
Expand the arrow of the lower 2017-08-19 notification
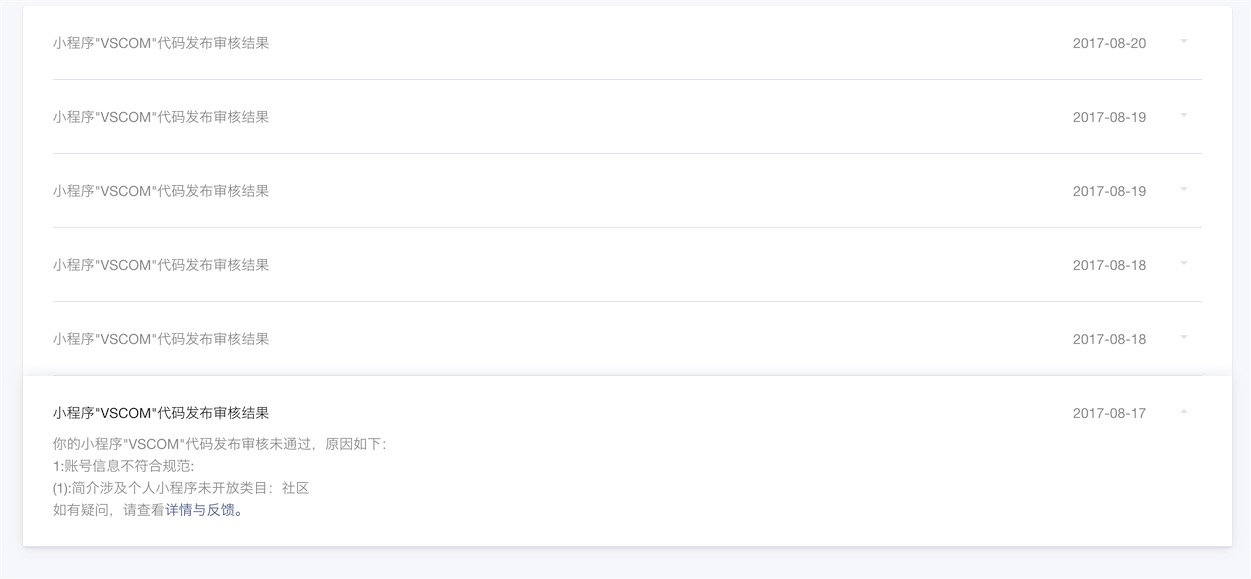coord(1184,190)
